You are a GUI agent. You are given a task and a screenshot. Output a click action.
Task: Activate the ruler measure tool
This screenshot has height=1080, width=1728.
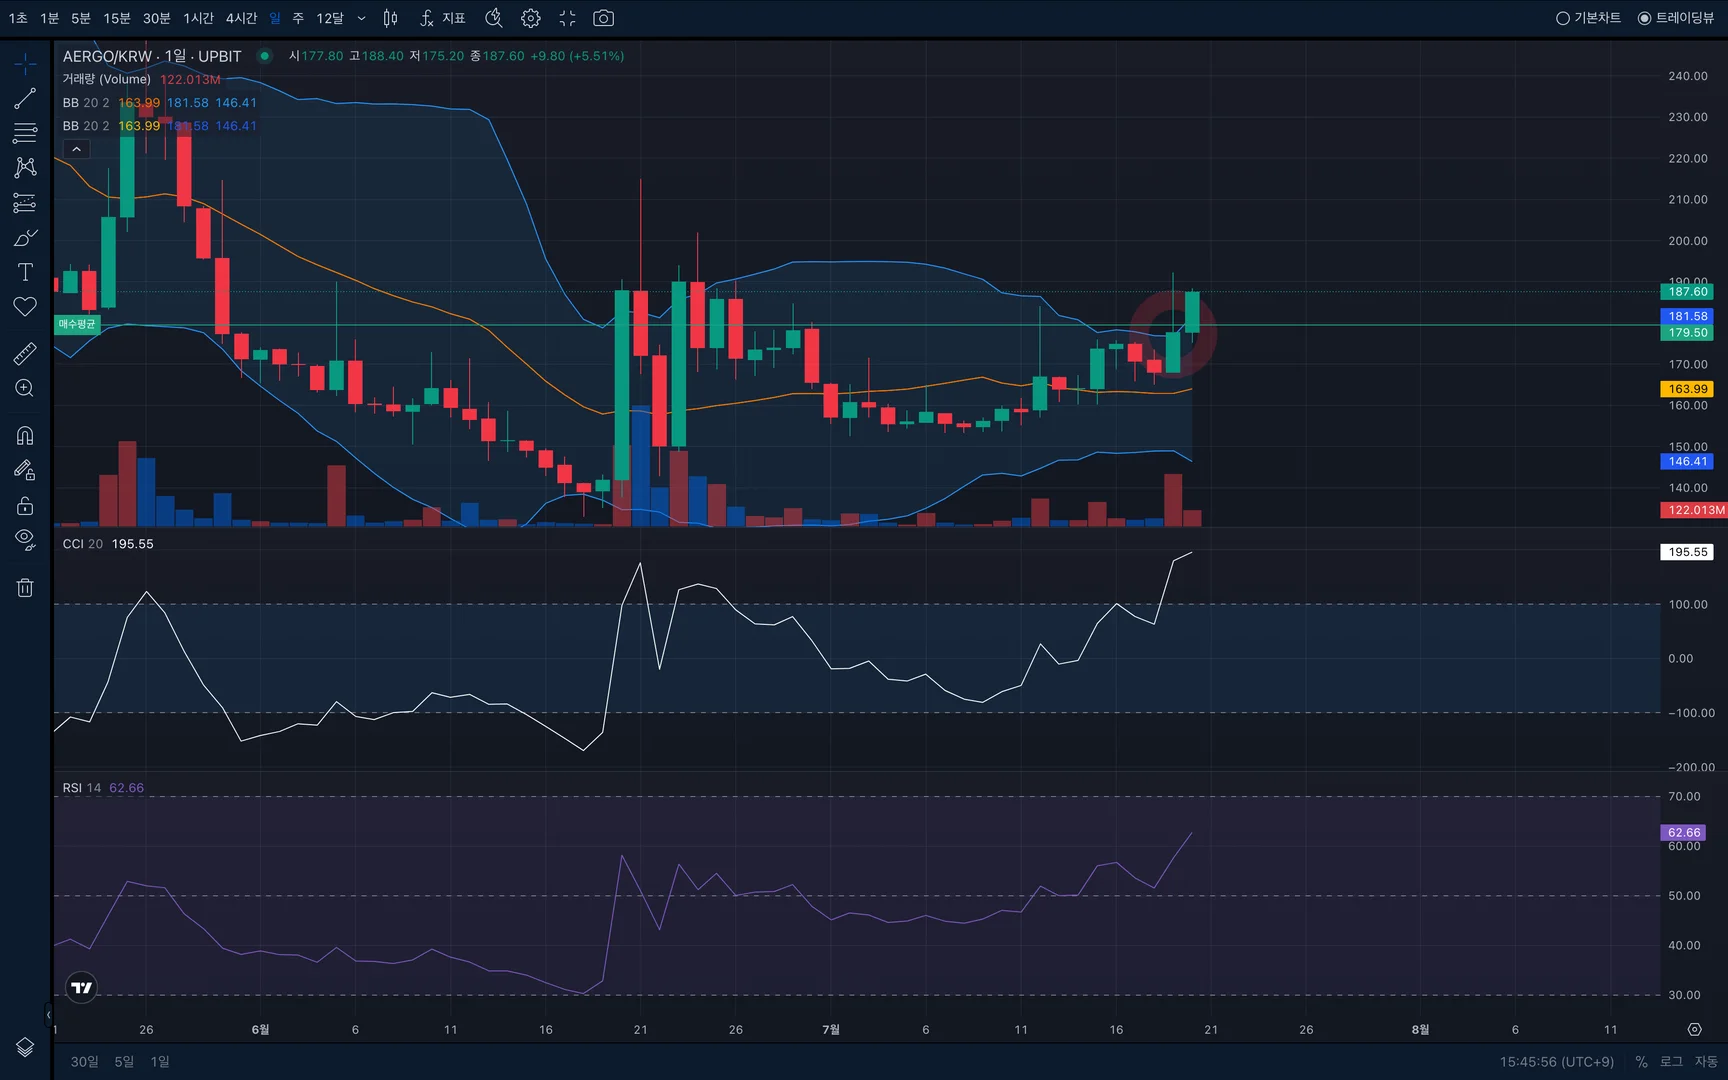[25, 353]
